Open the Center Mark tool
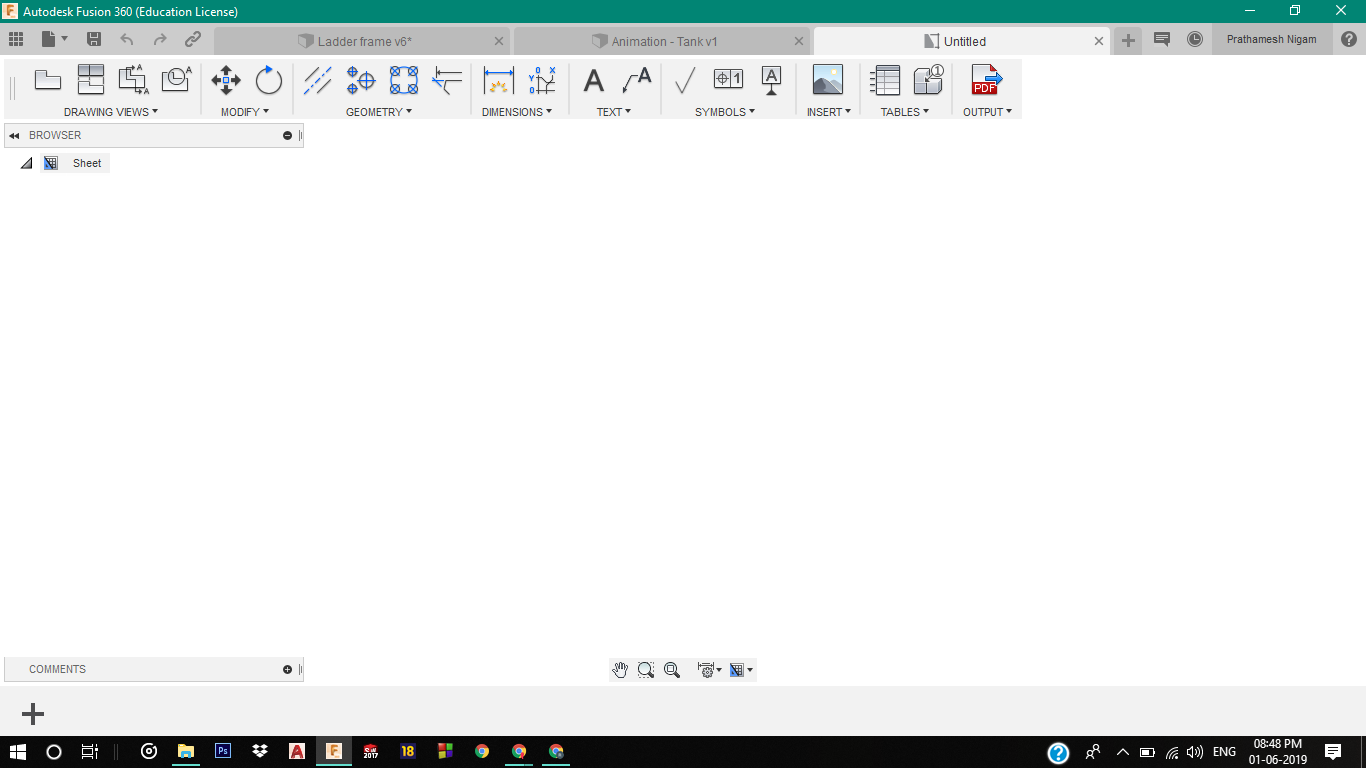 click(x=361, y=80)
